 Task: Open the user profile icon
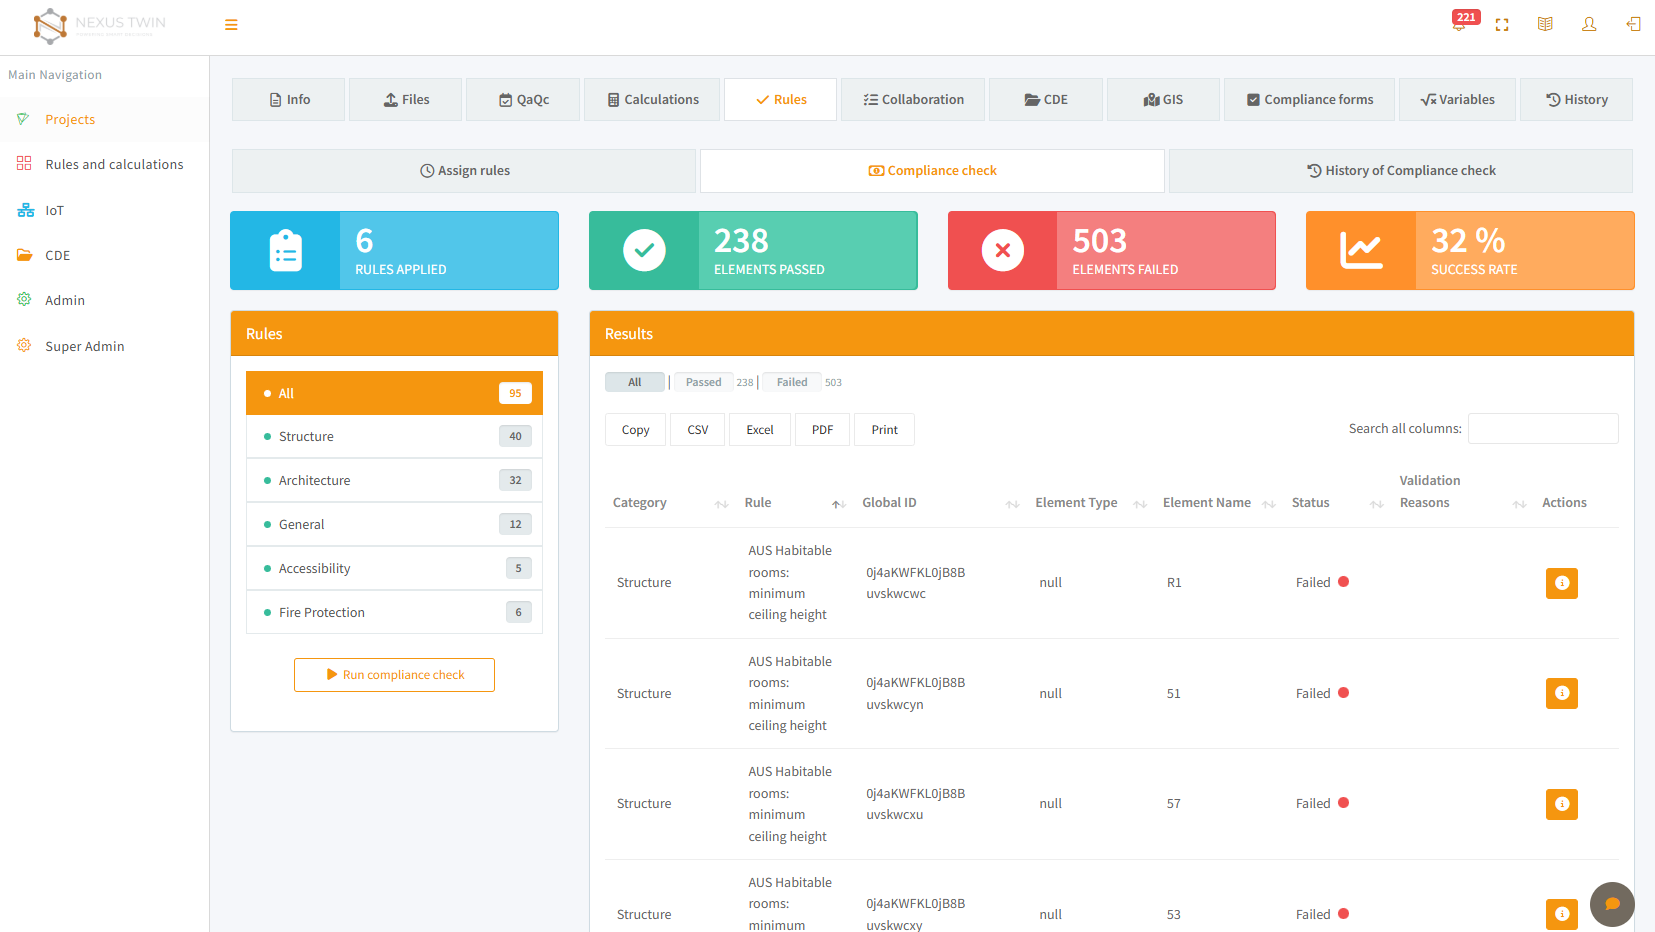(x=1589, y=24)
